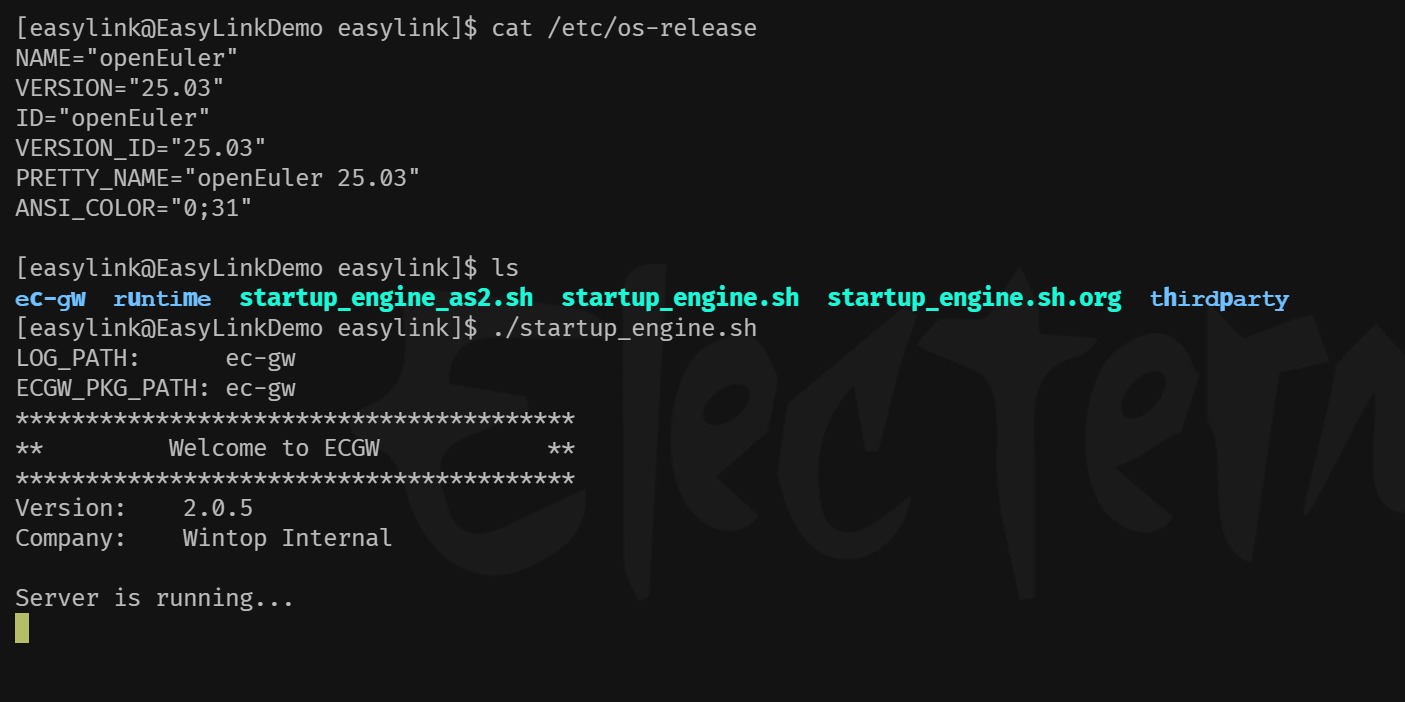1405x702 pixels.
Task: Click the green terminal cursor block
Action: 22,628
